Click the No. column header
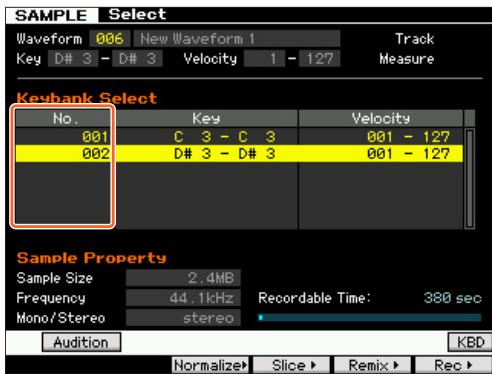This screenshot has width=492, height=374. click(x=63, y=118)
